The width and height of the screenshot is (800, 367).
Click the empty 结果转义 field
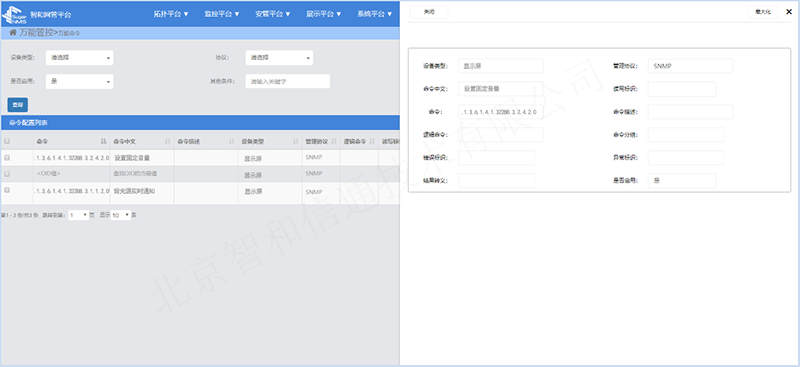(x=496, y=181)
